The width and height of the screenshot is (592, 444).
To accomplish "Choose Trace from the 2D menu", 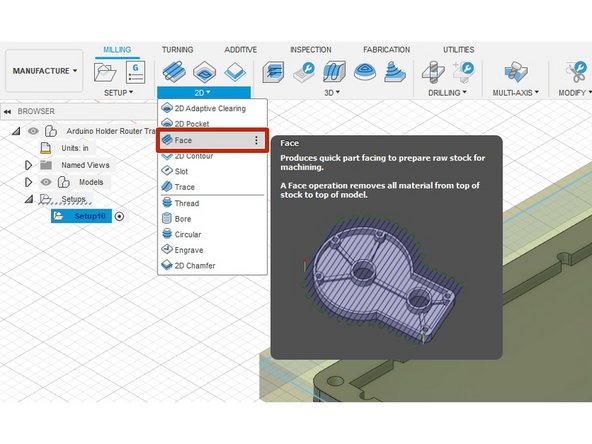I will pos(212,187).
